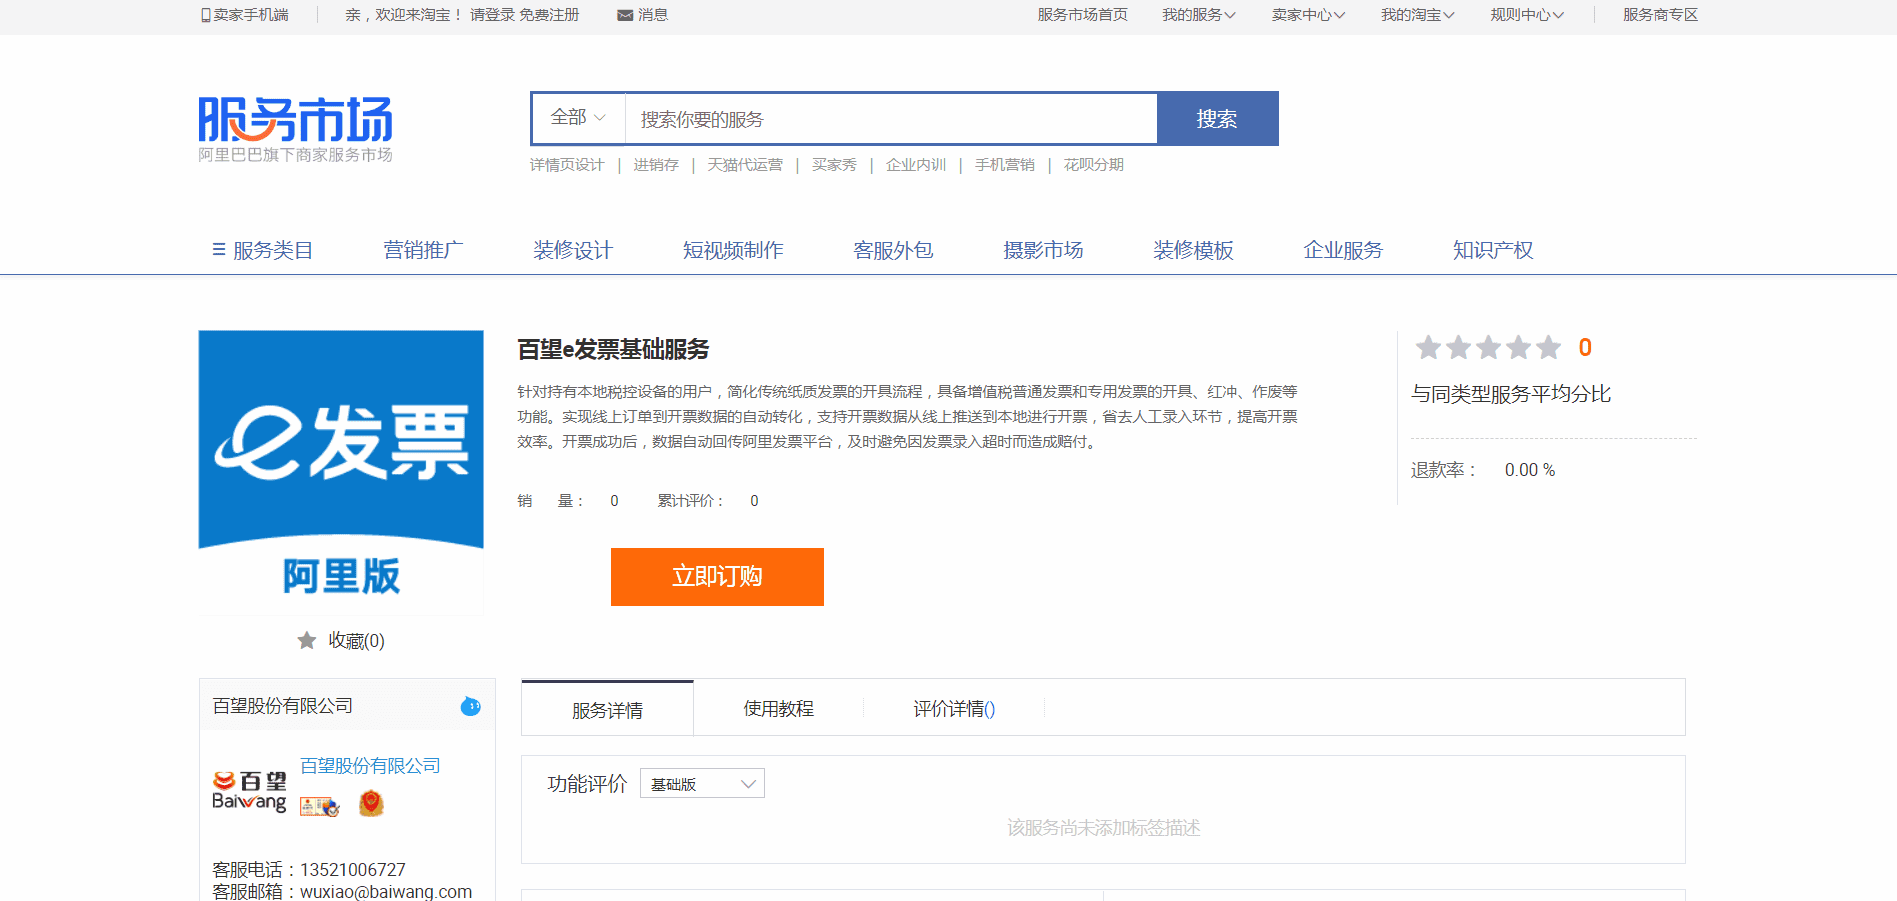1897x901 pixels.
Task: Open the 企业服务 navigation menu
Action: (x=1343, y=250)
